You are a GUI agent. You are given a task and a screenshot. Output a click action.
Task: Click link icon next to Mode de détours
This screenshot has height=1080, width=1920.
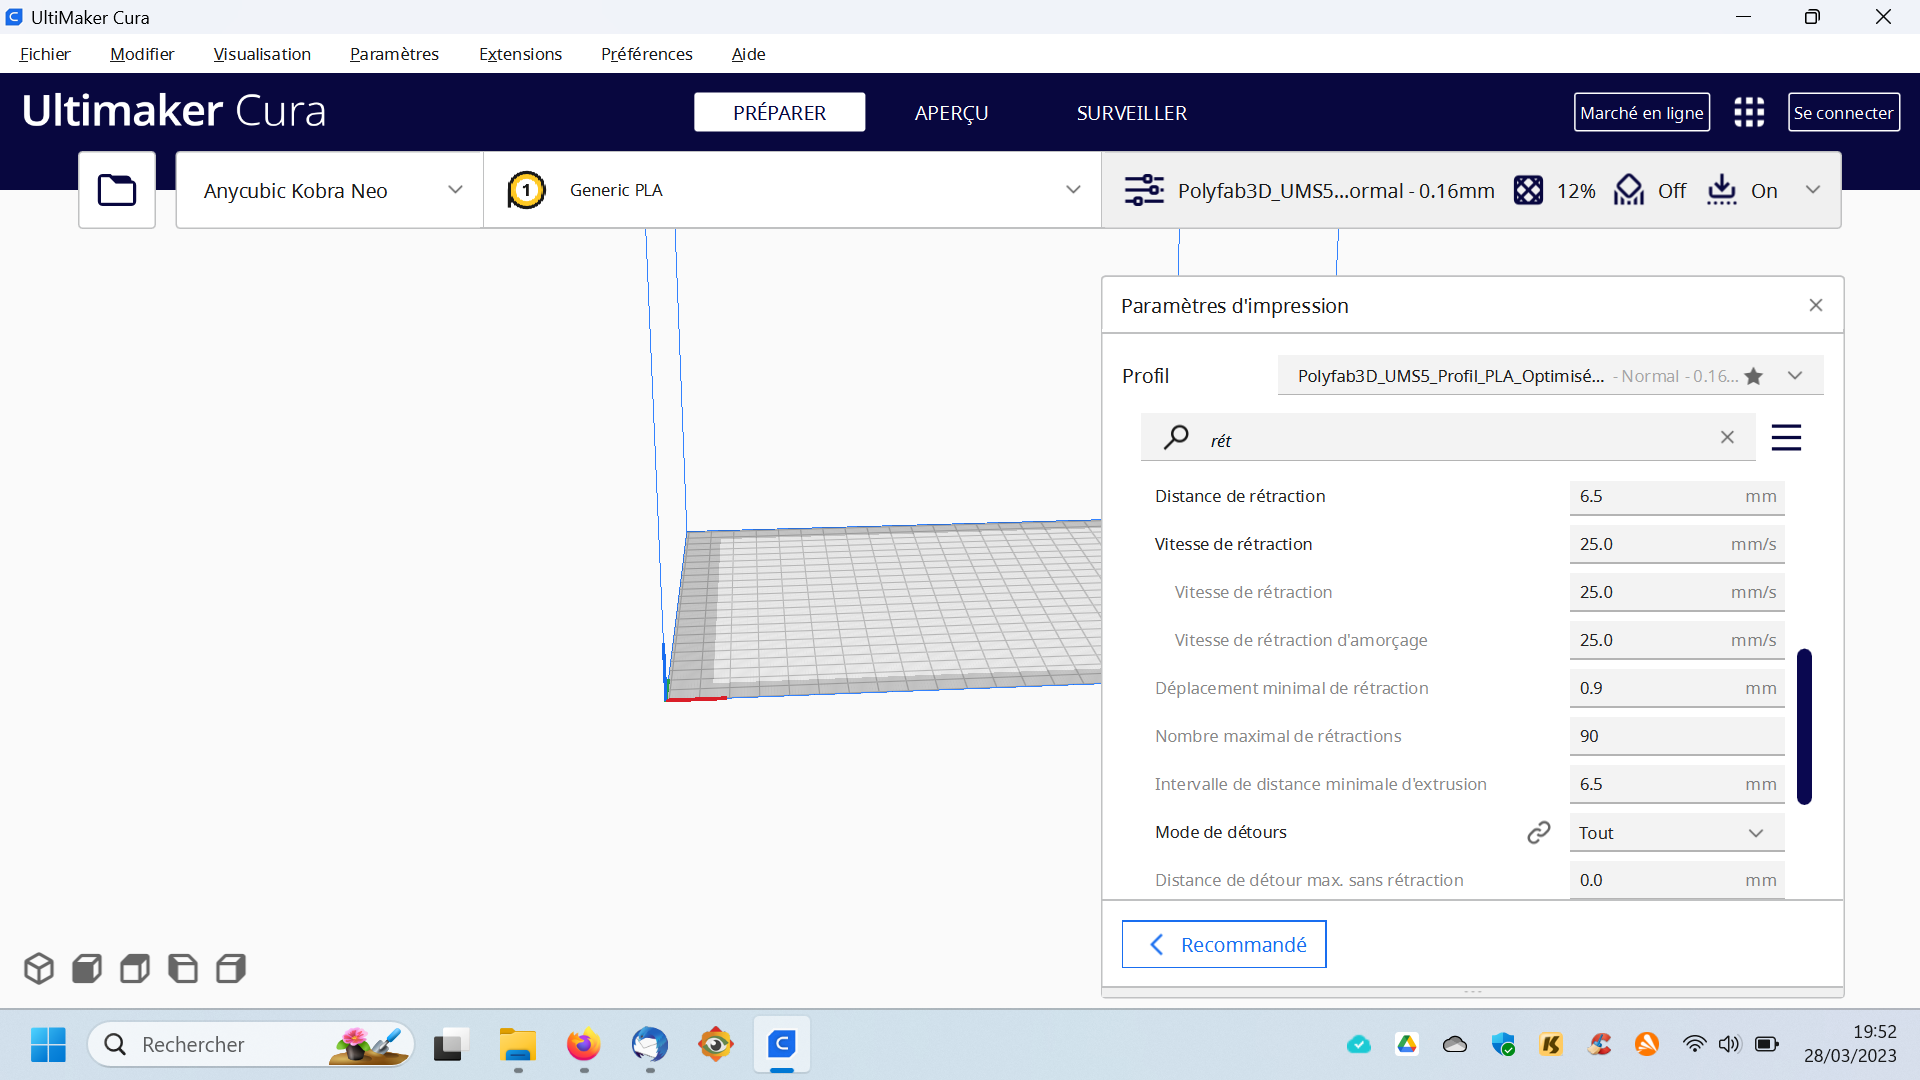[x=1539, y=832]
